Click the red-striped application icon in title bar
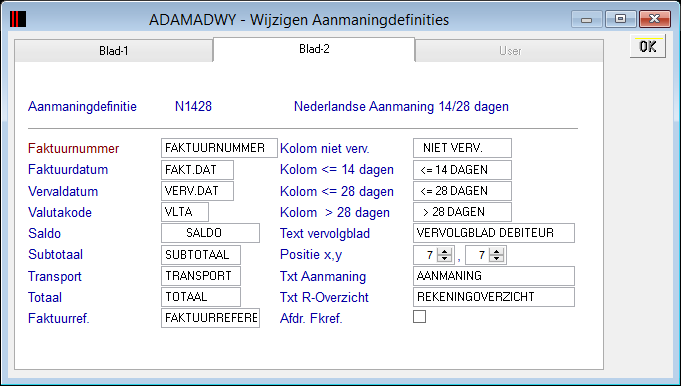681x386 pixels. tap(18, 19)
